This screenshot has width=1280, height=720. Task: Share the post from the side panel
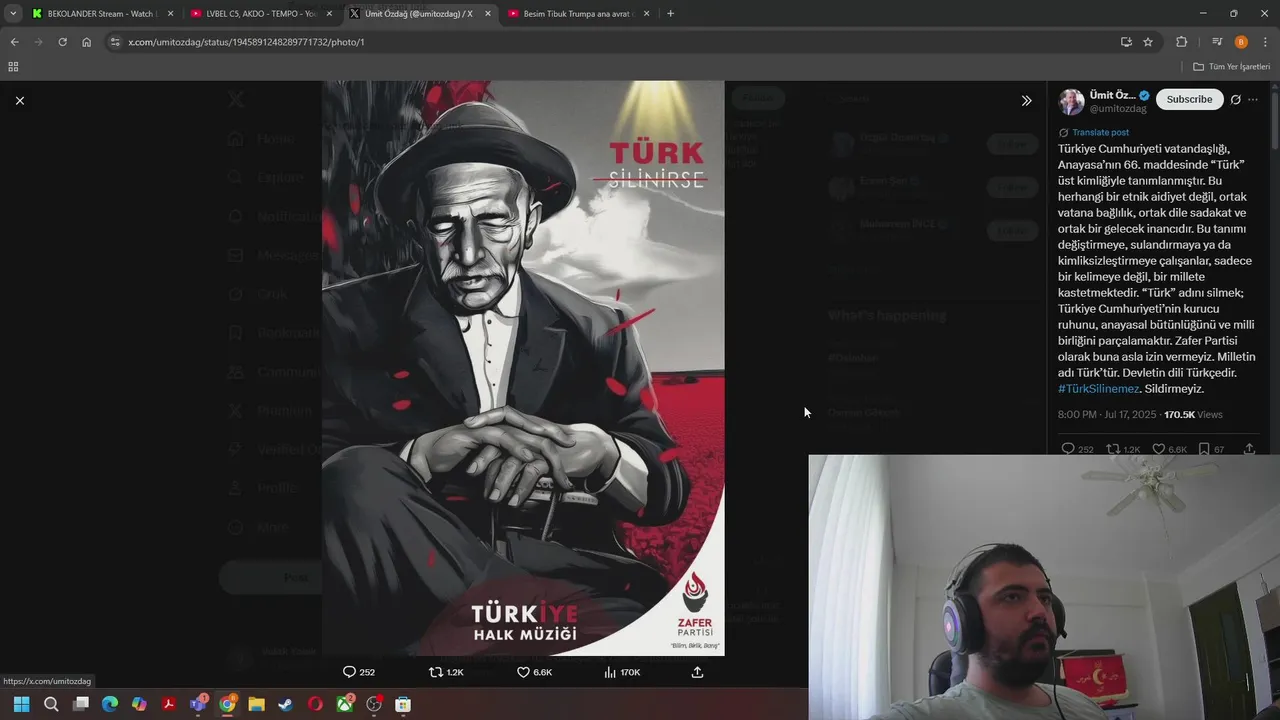(1249, 449)
